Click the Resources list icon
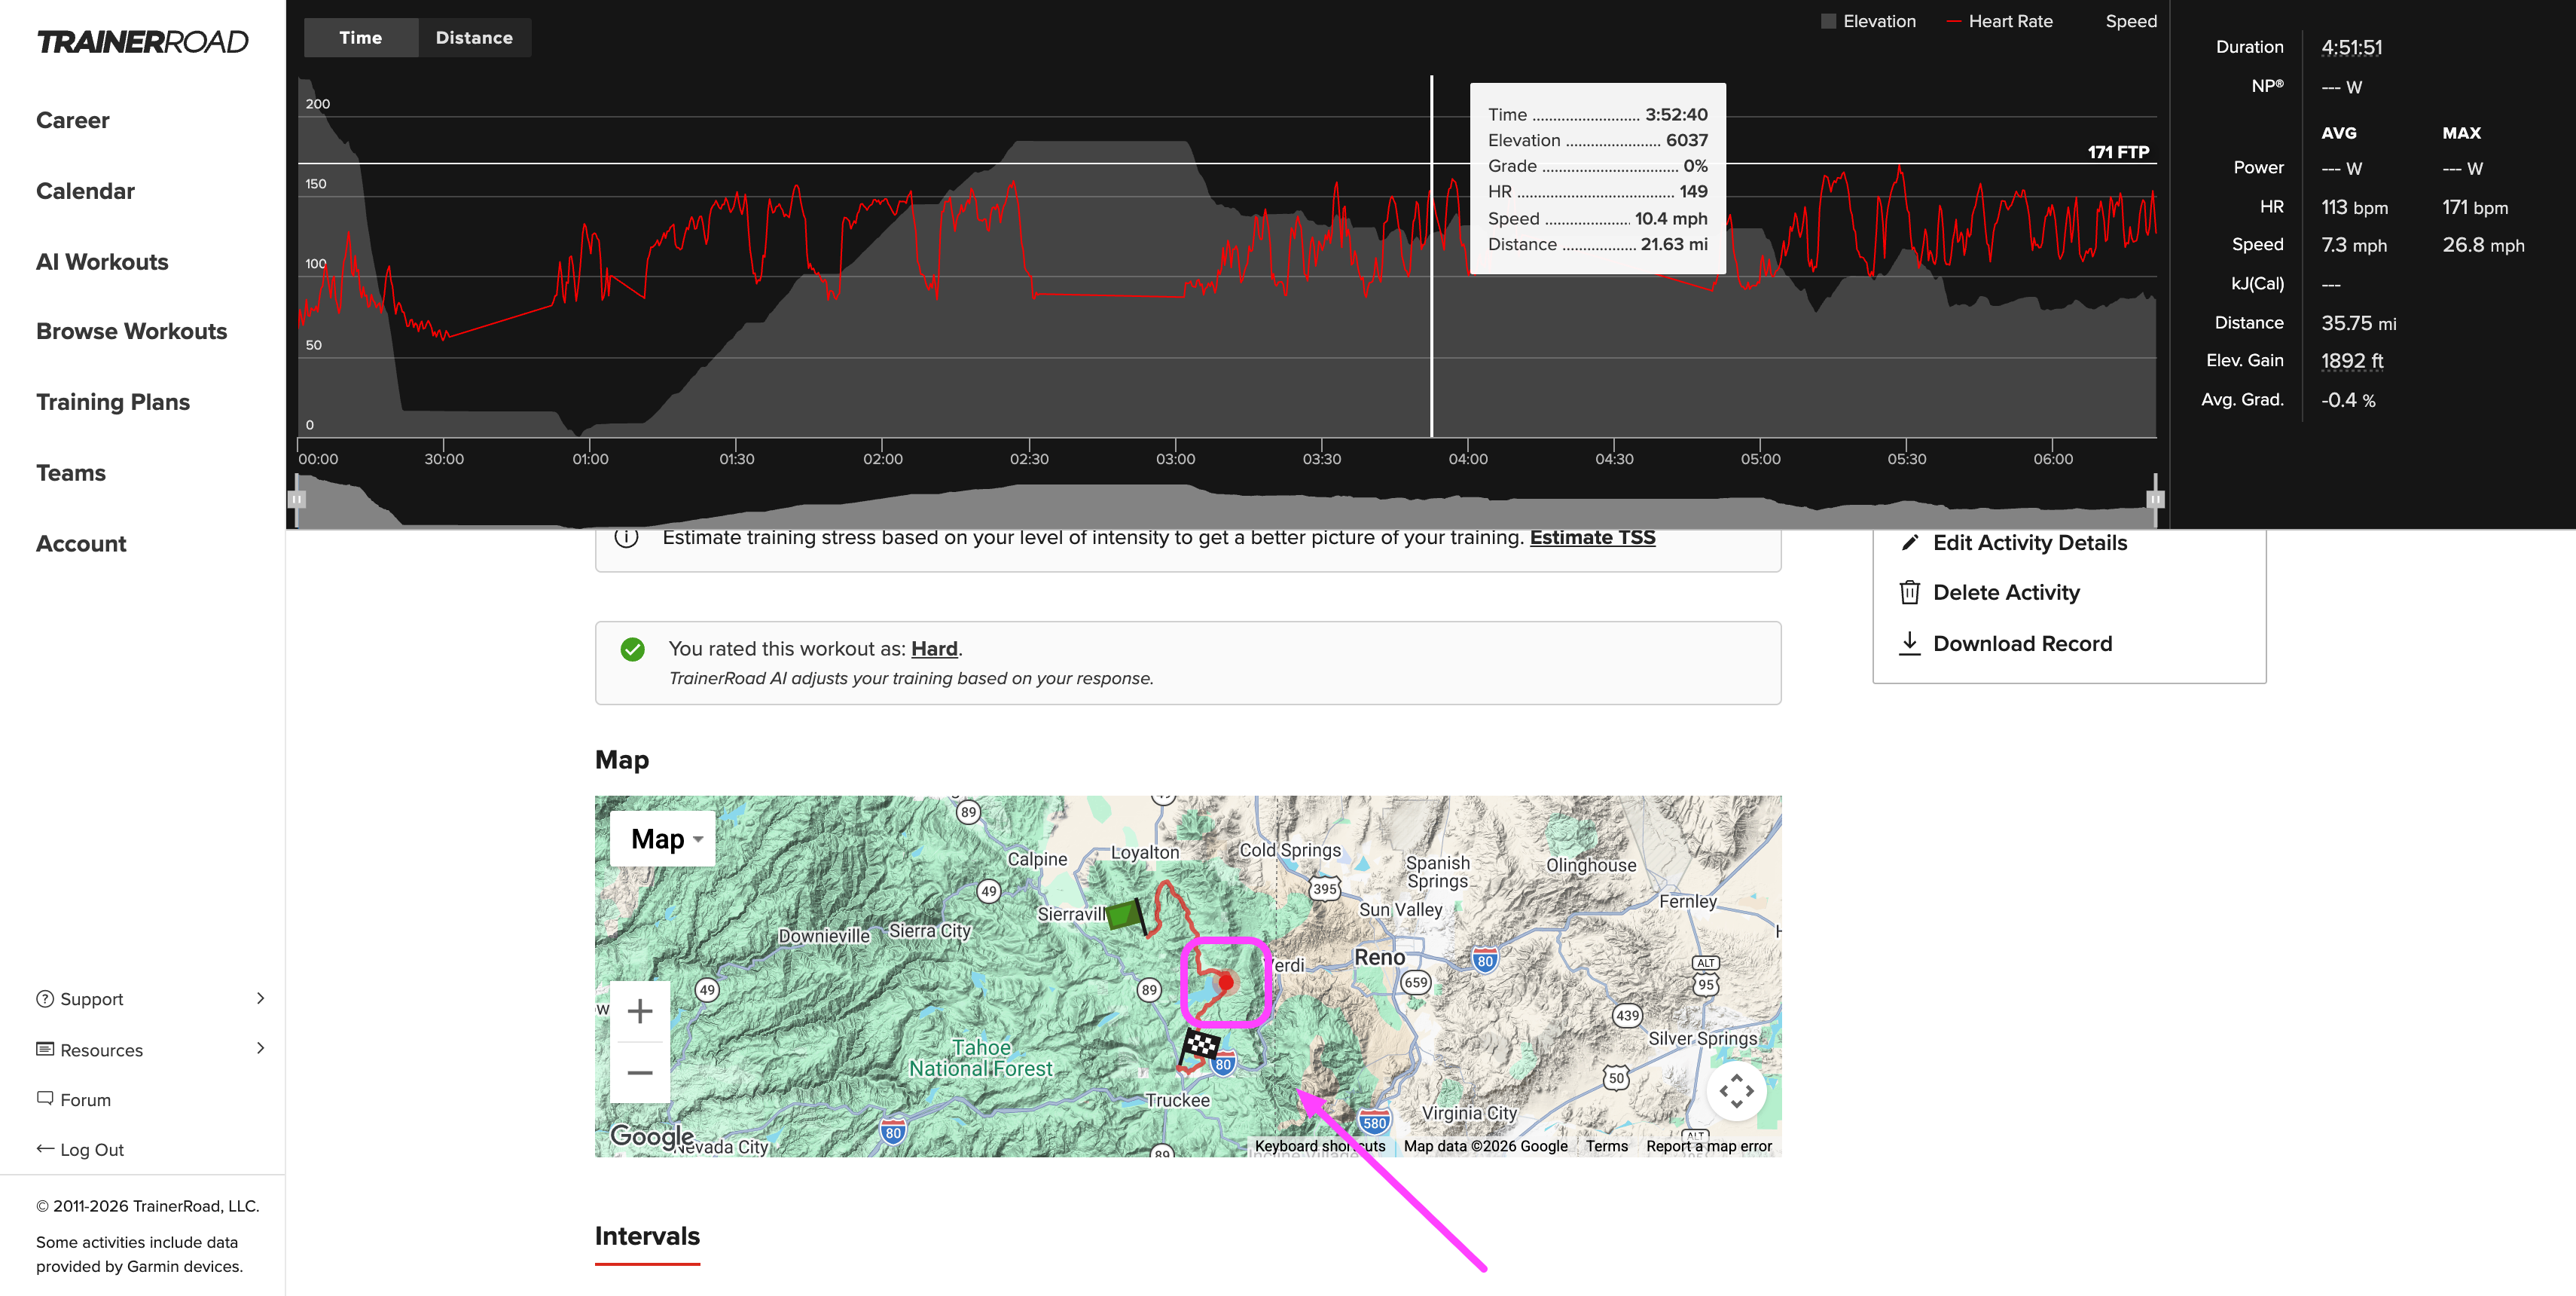Viewport: 2576px width, 1296px height. 45,1049
